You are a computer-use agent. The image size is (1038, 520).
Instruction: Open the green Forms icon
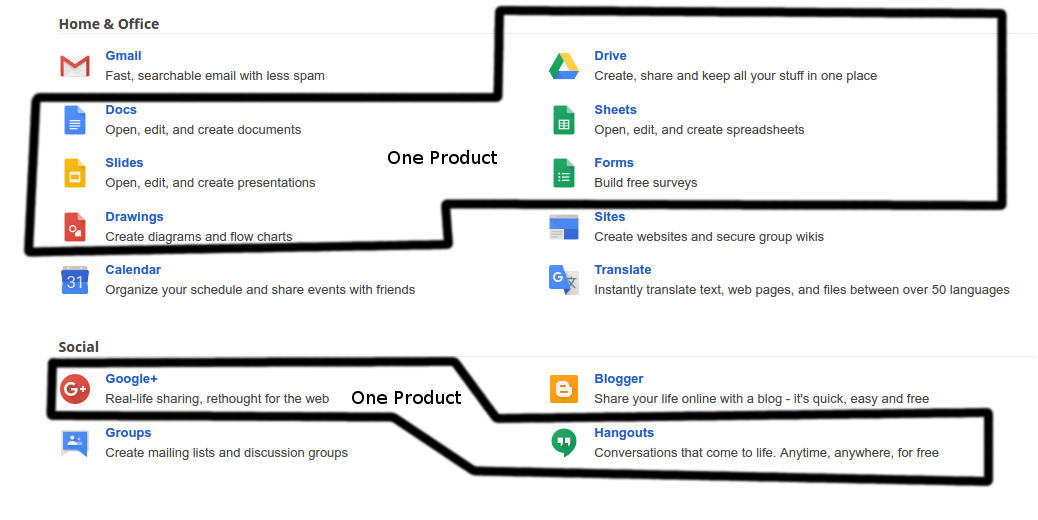click(564, 173)
